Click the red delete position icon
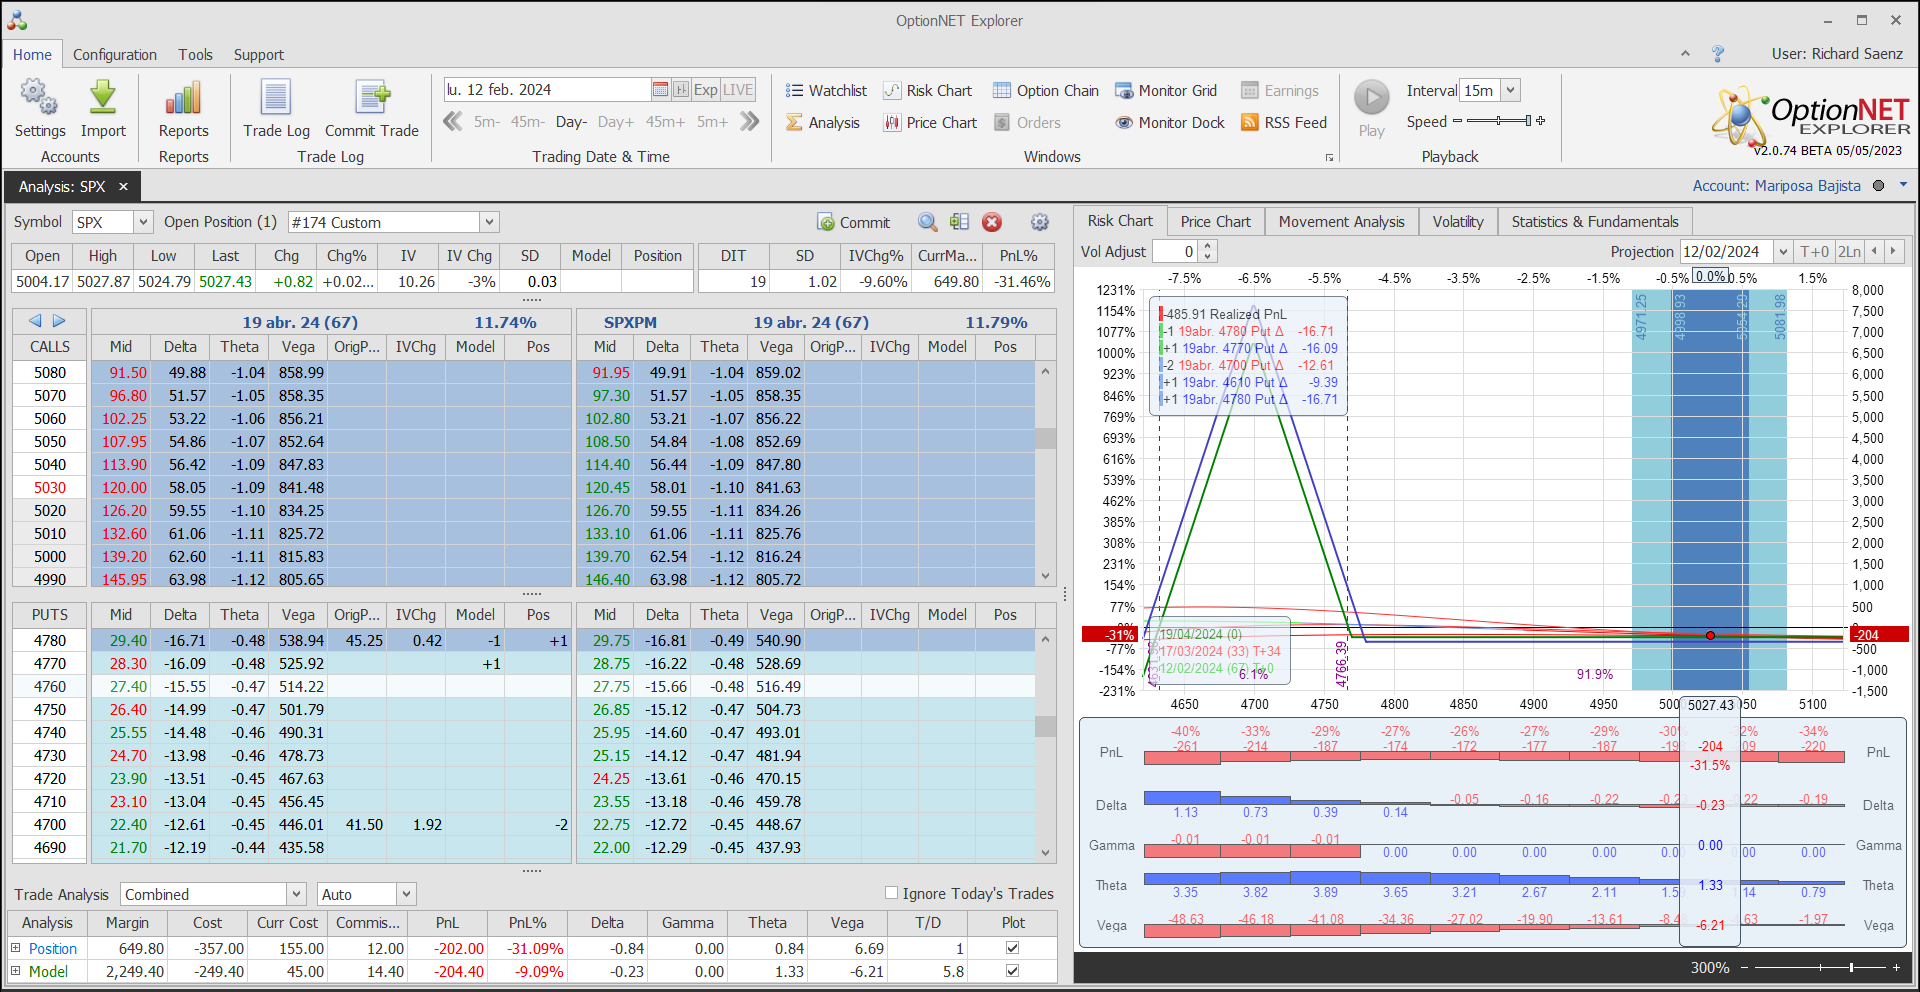The height and width of the screenshot is (992, 1920). point(992,222)
